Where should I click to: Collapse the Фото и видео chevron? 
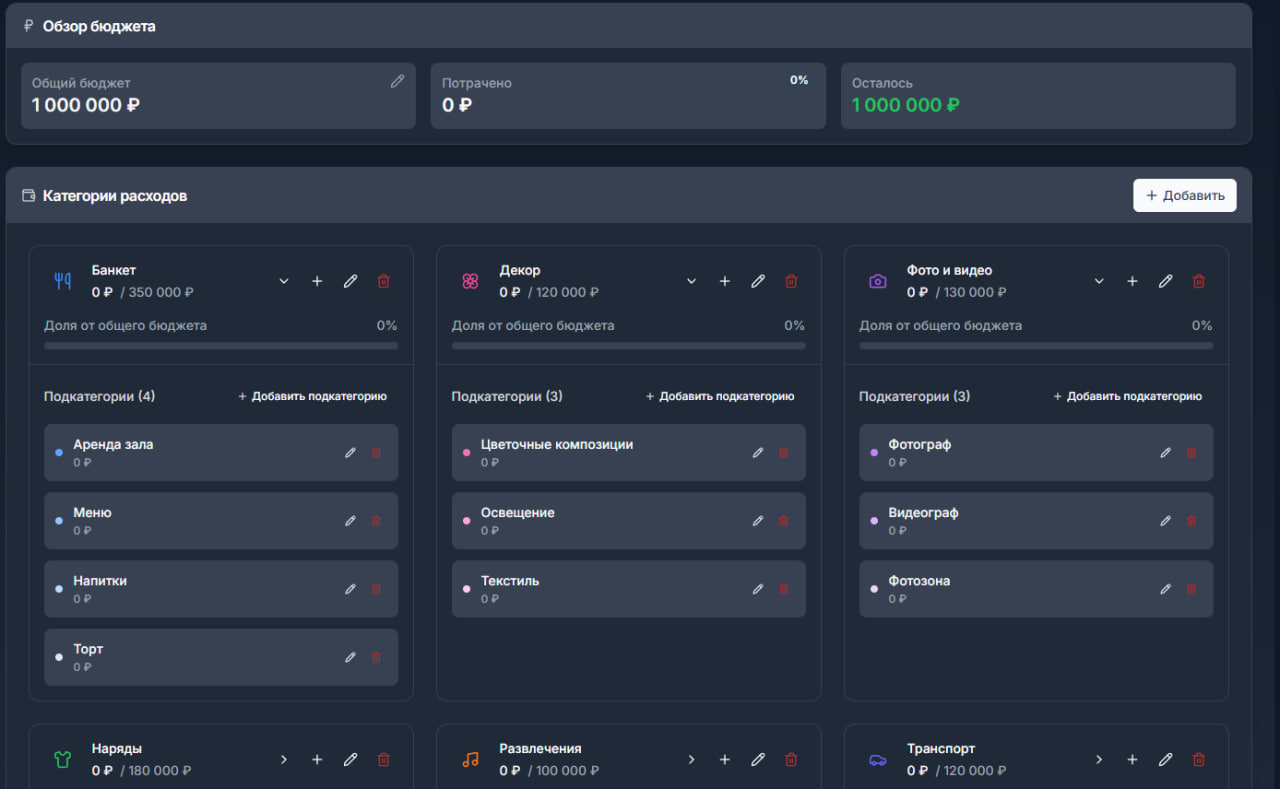pos(1099,281)
